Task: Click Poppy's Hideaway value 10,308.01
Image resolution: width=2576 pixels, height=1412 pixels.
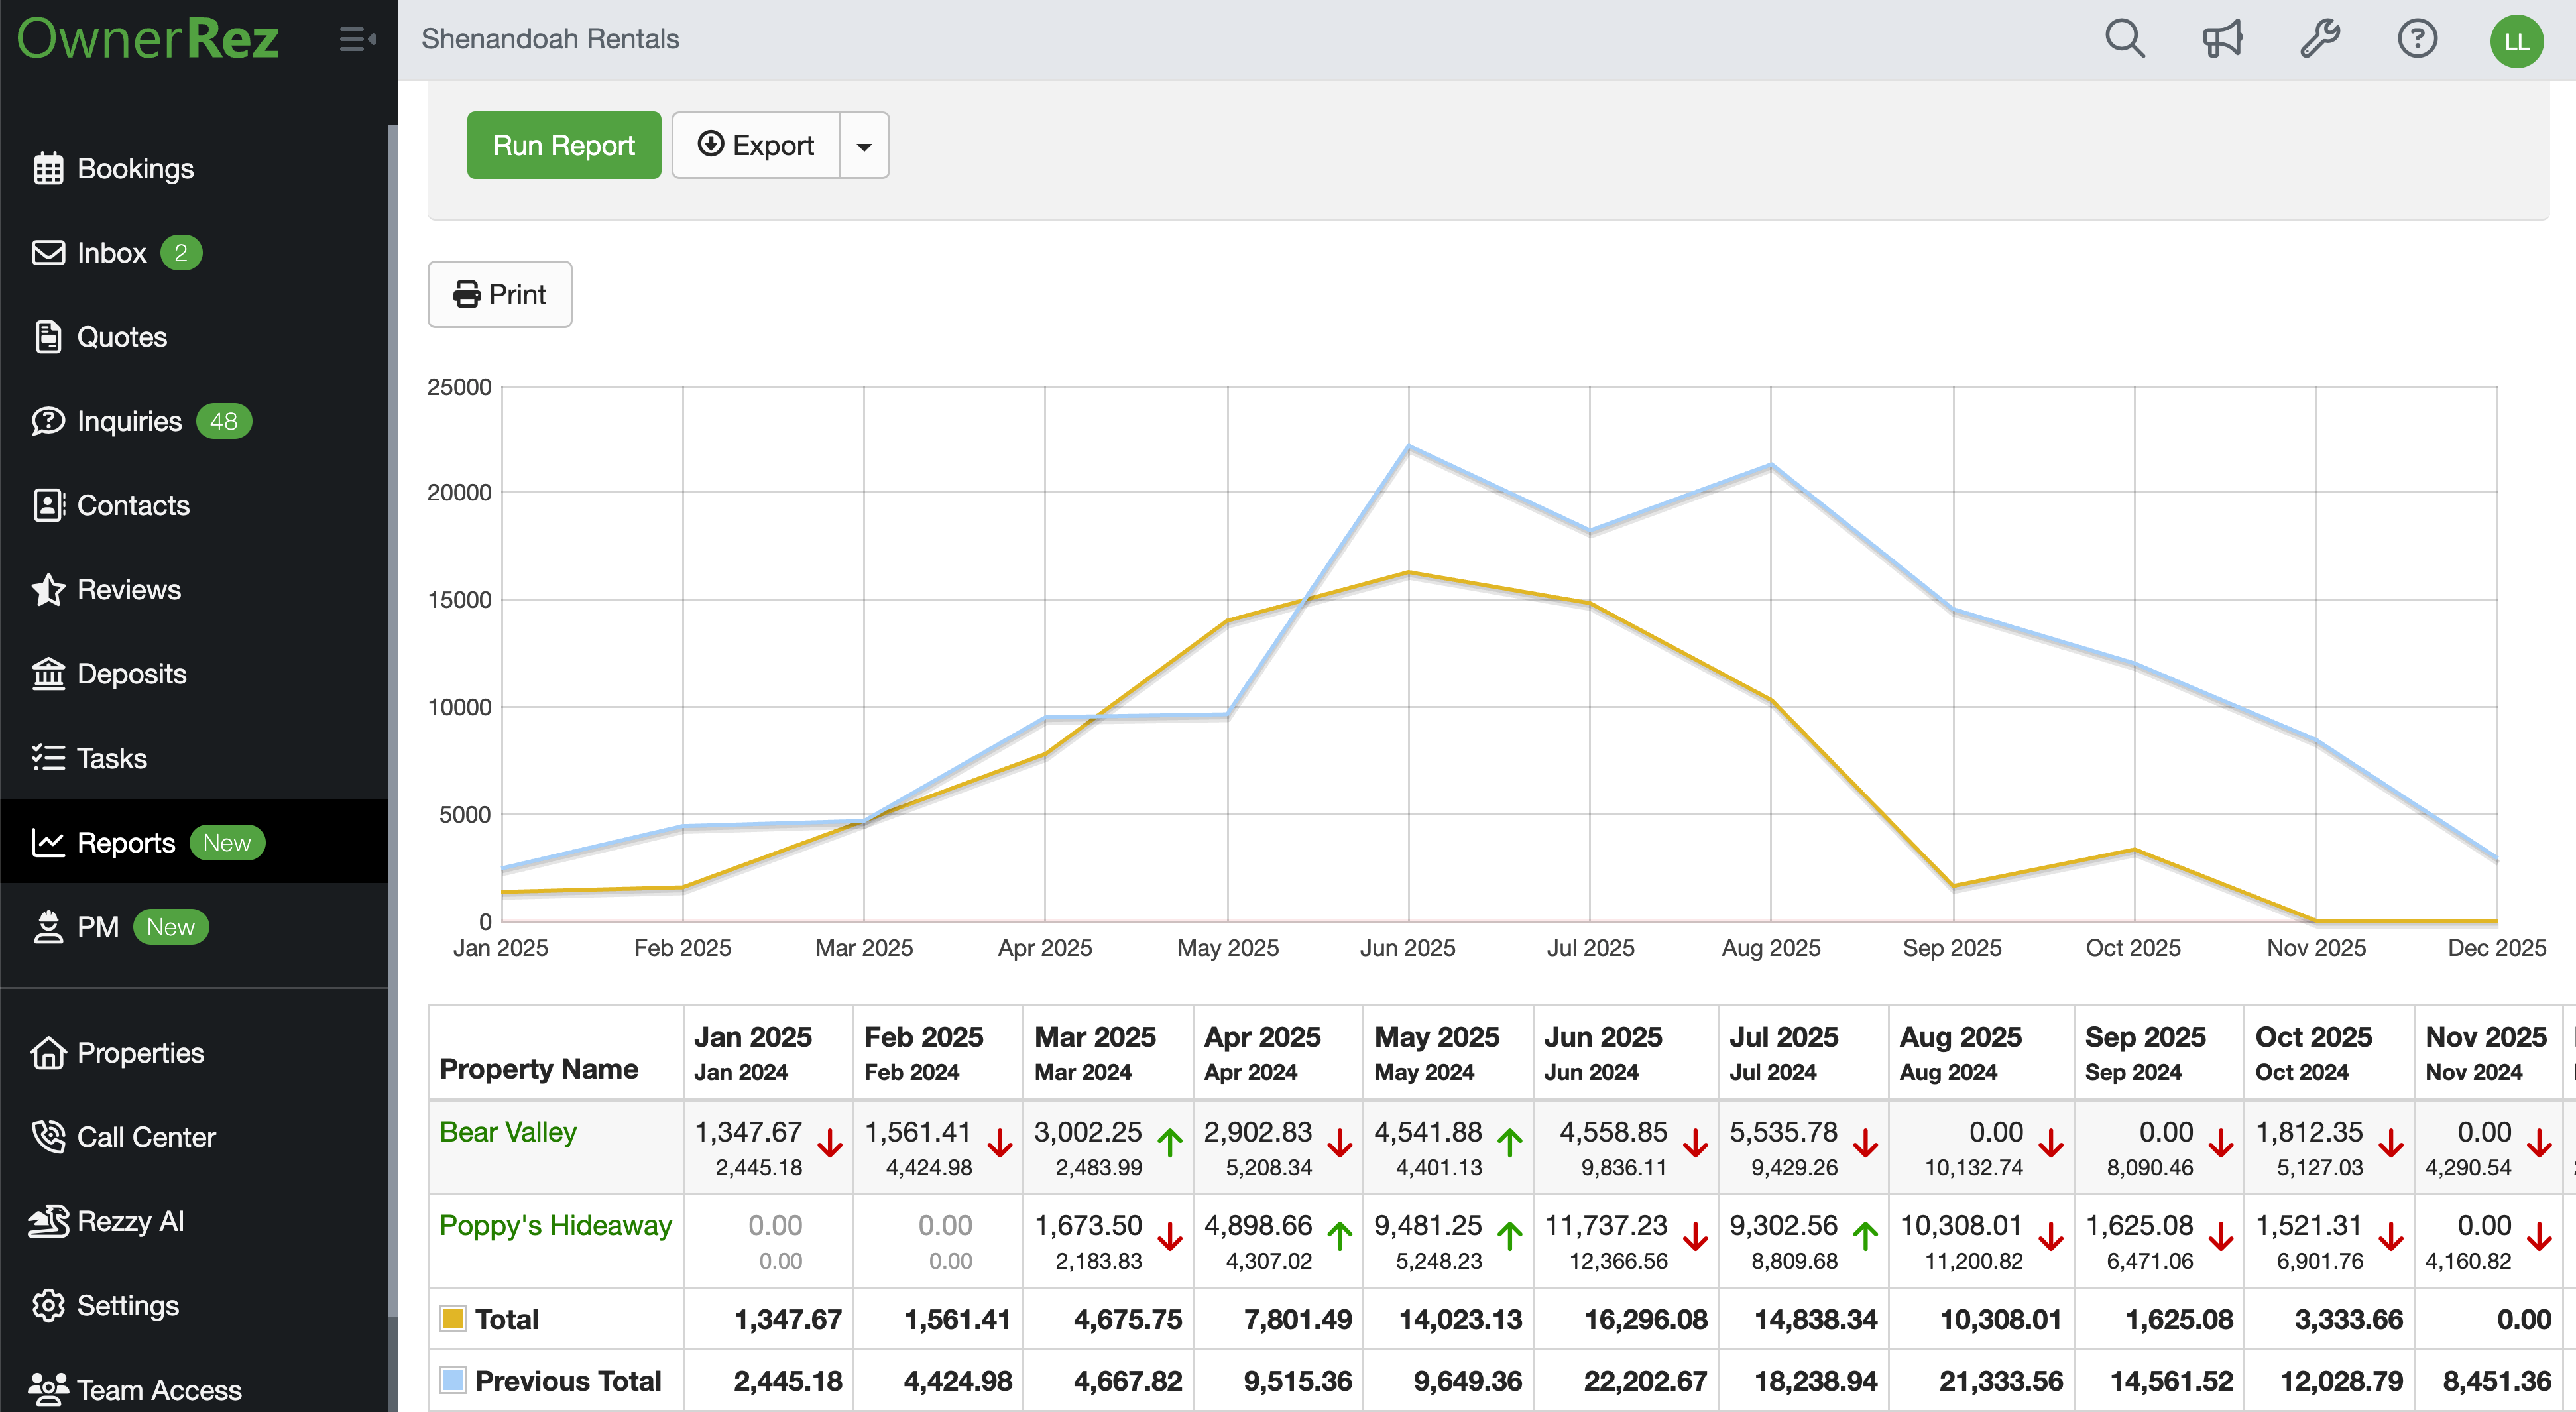Action: point(1961,1226)
